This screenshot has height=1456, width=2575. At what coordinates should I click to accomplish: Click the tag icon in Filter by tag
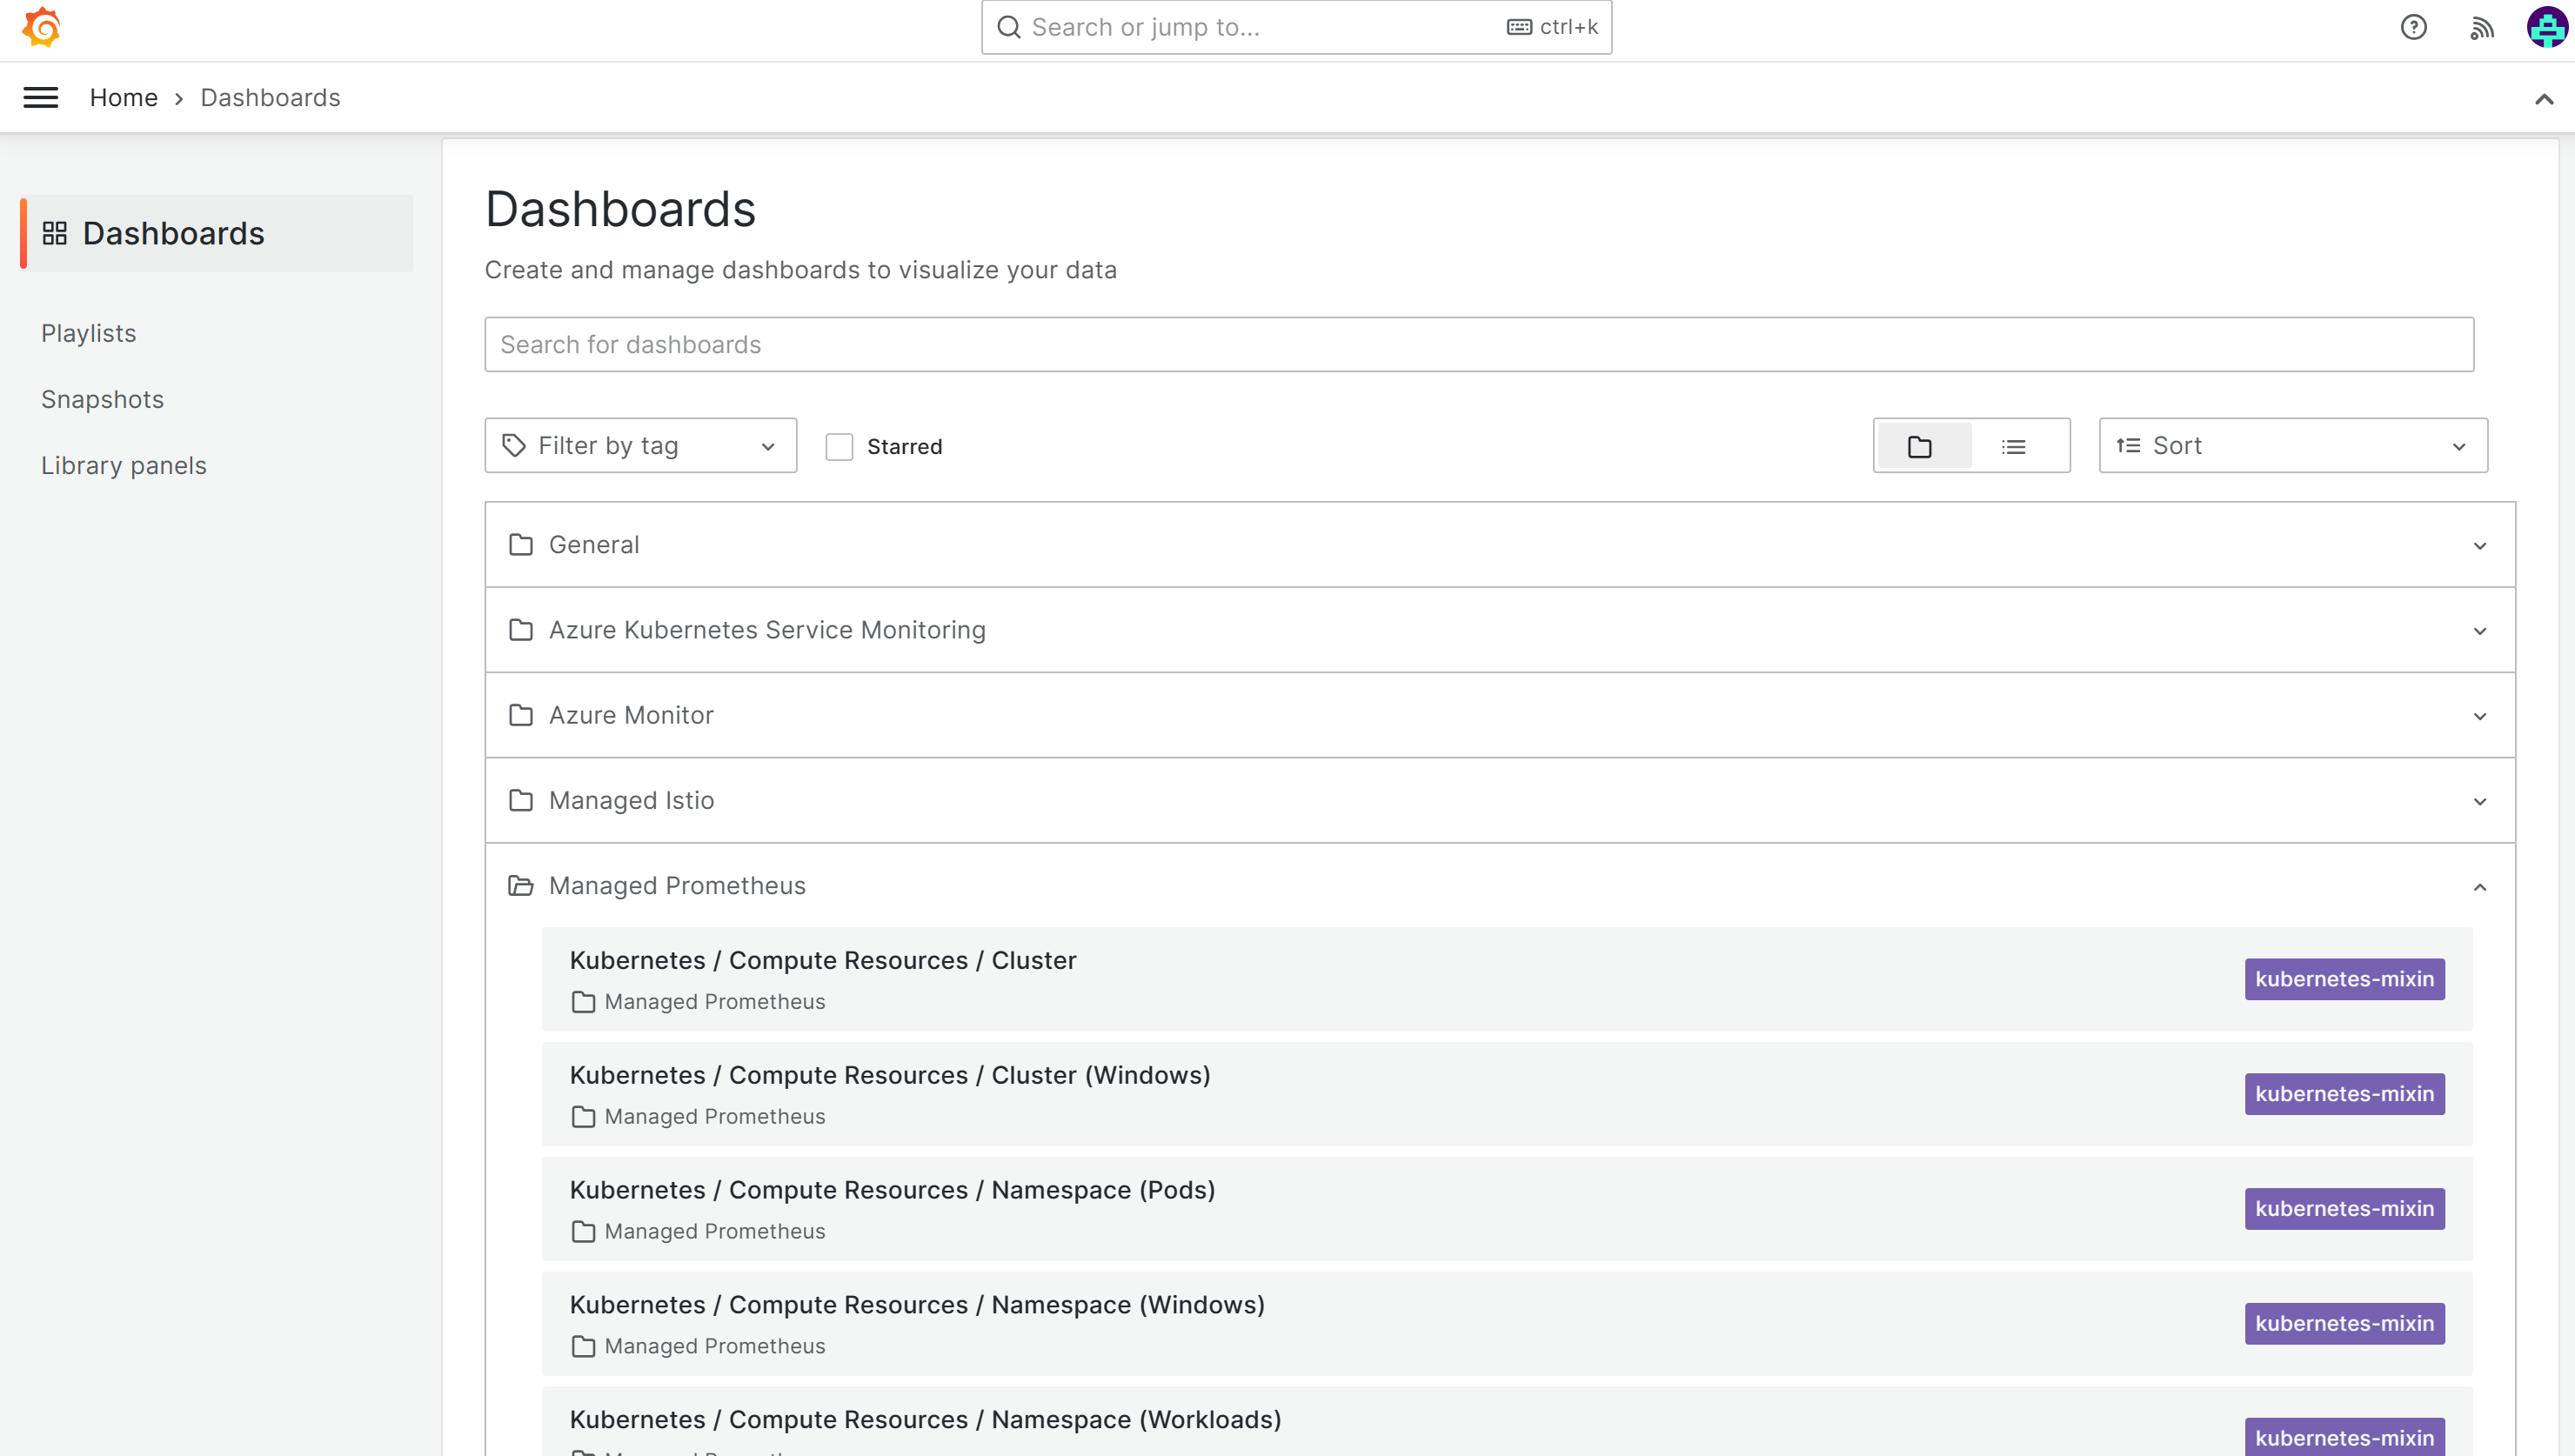pos(514,446)
